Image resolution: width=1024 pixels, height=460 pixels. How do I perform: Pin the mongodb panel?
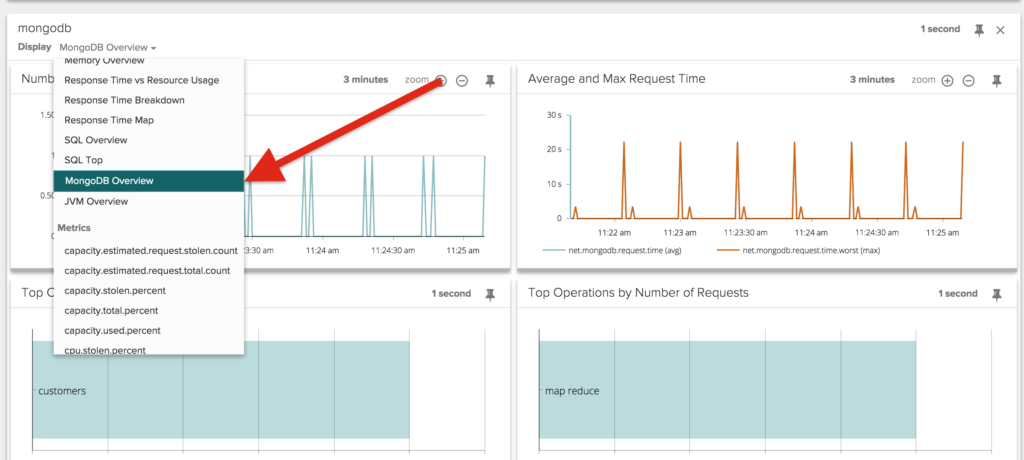pos(979,30)
